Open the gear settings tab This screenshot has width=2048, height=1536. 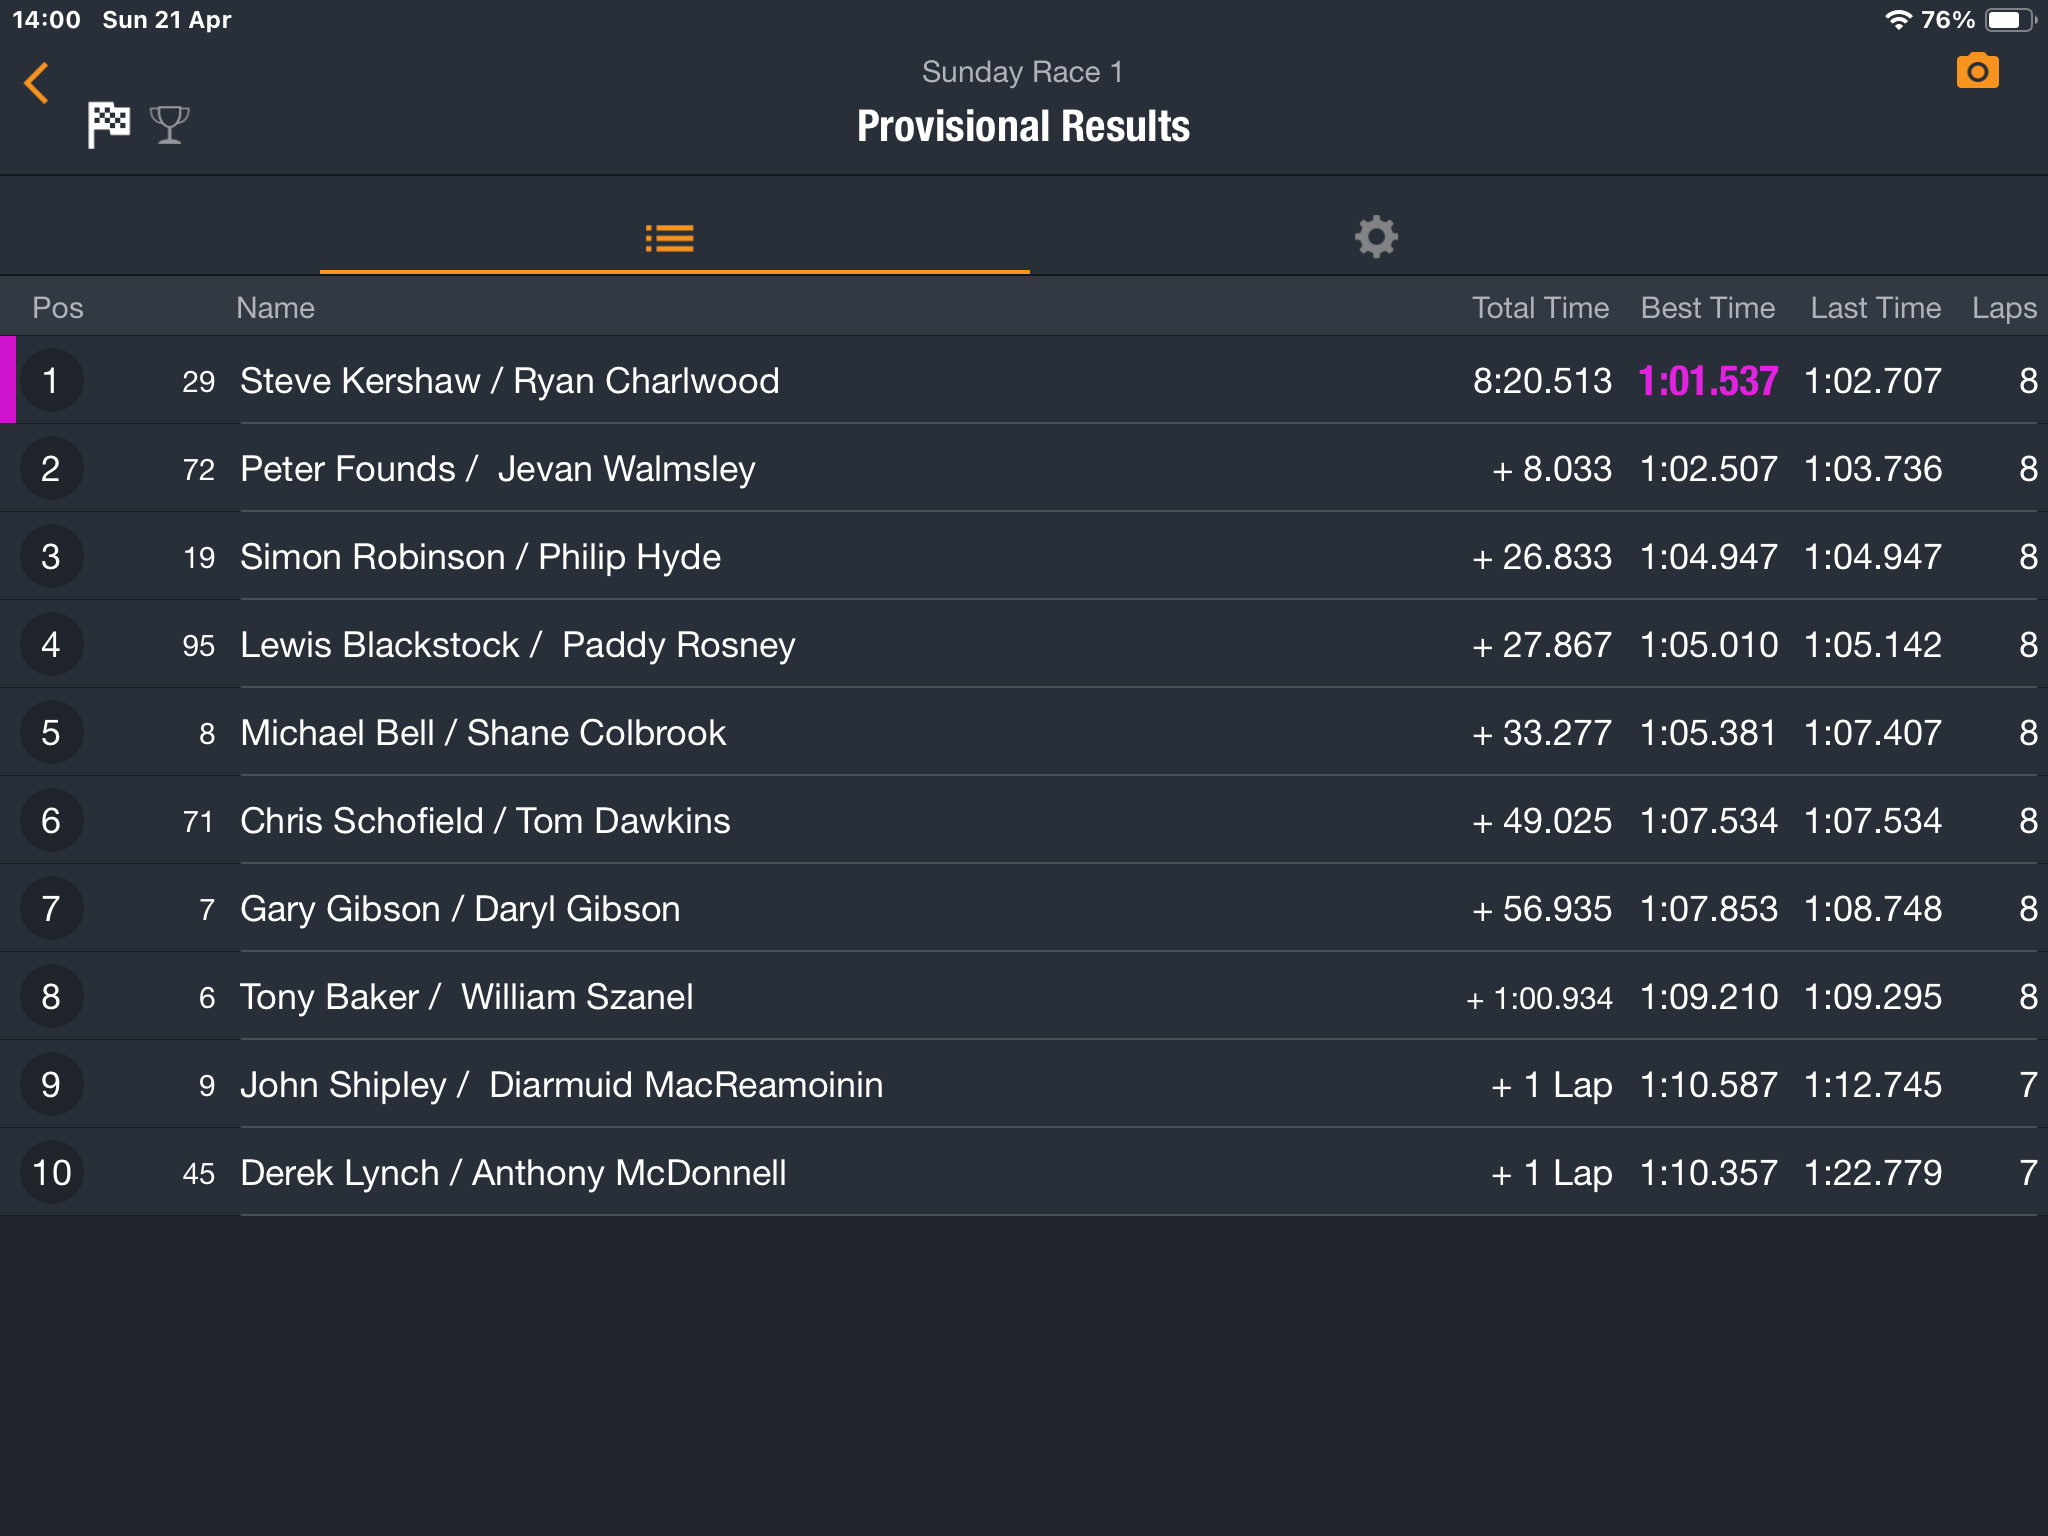click(x=1376, y=237)
